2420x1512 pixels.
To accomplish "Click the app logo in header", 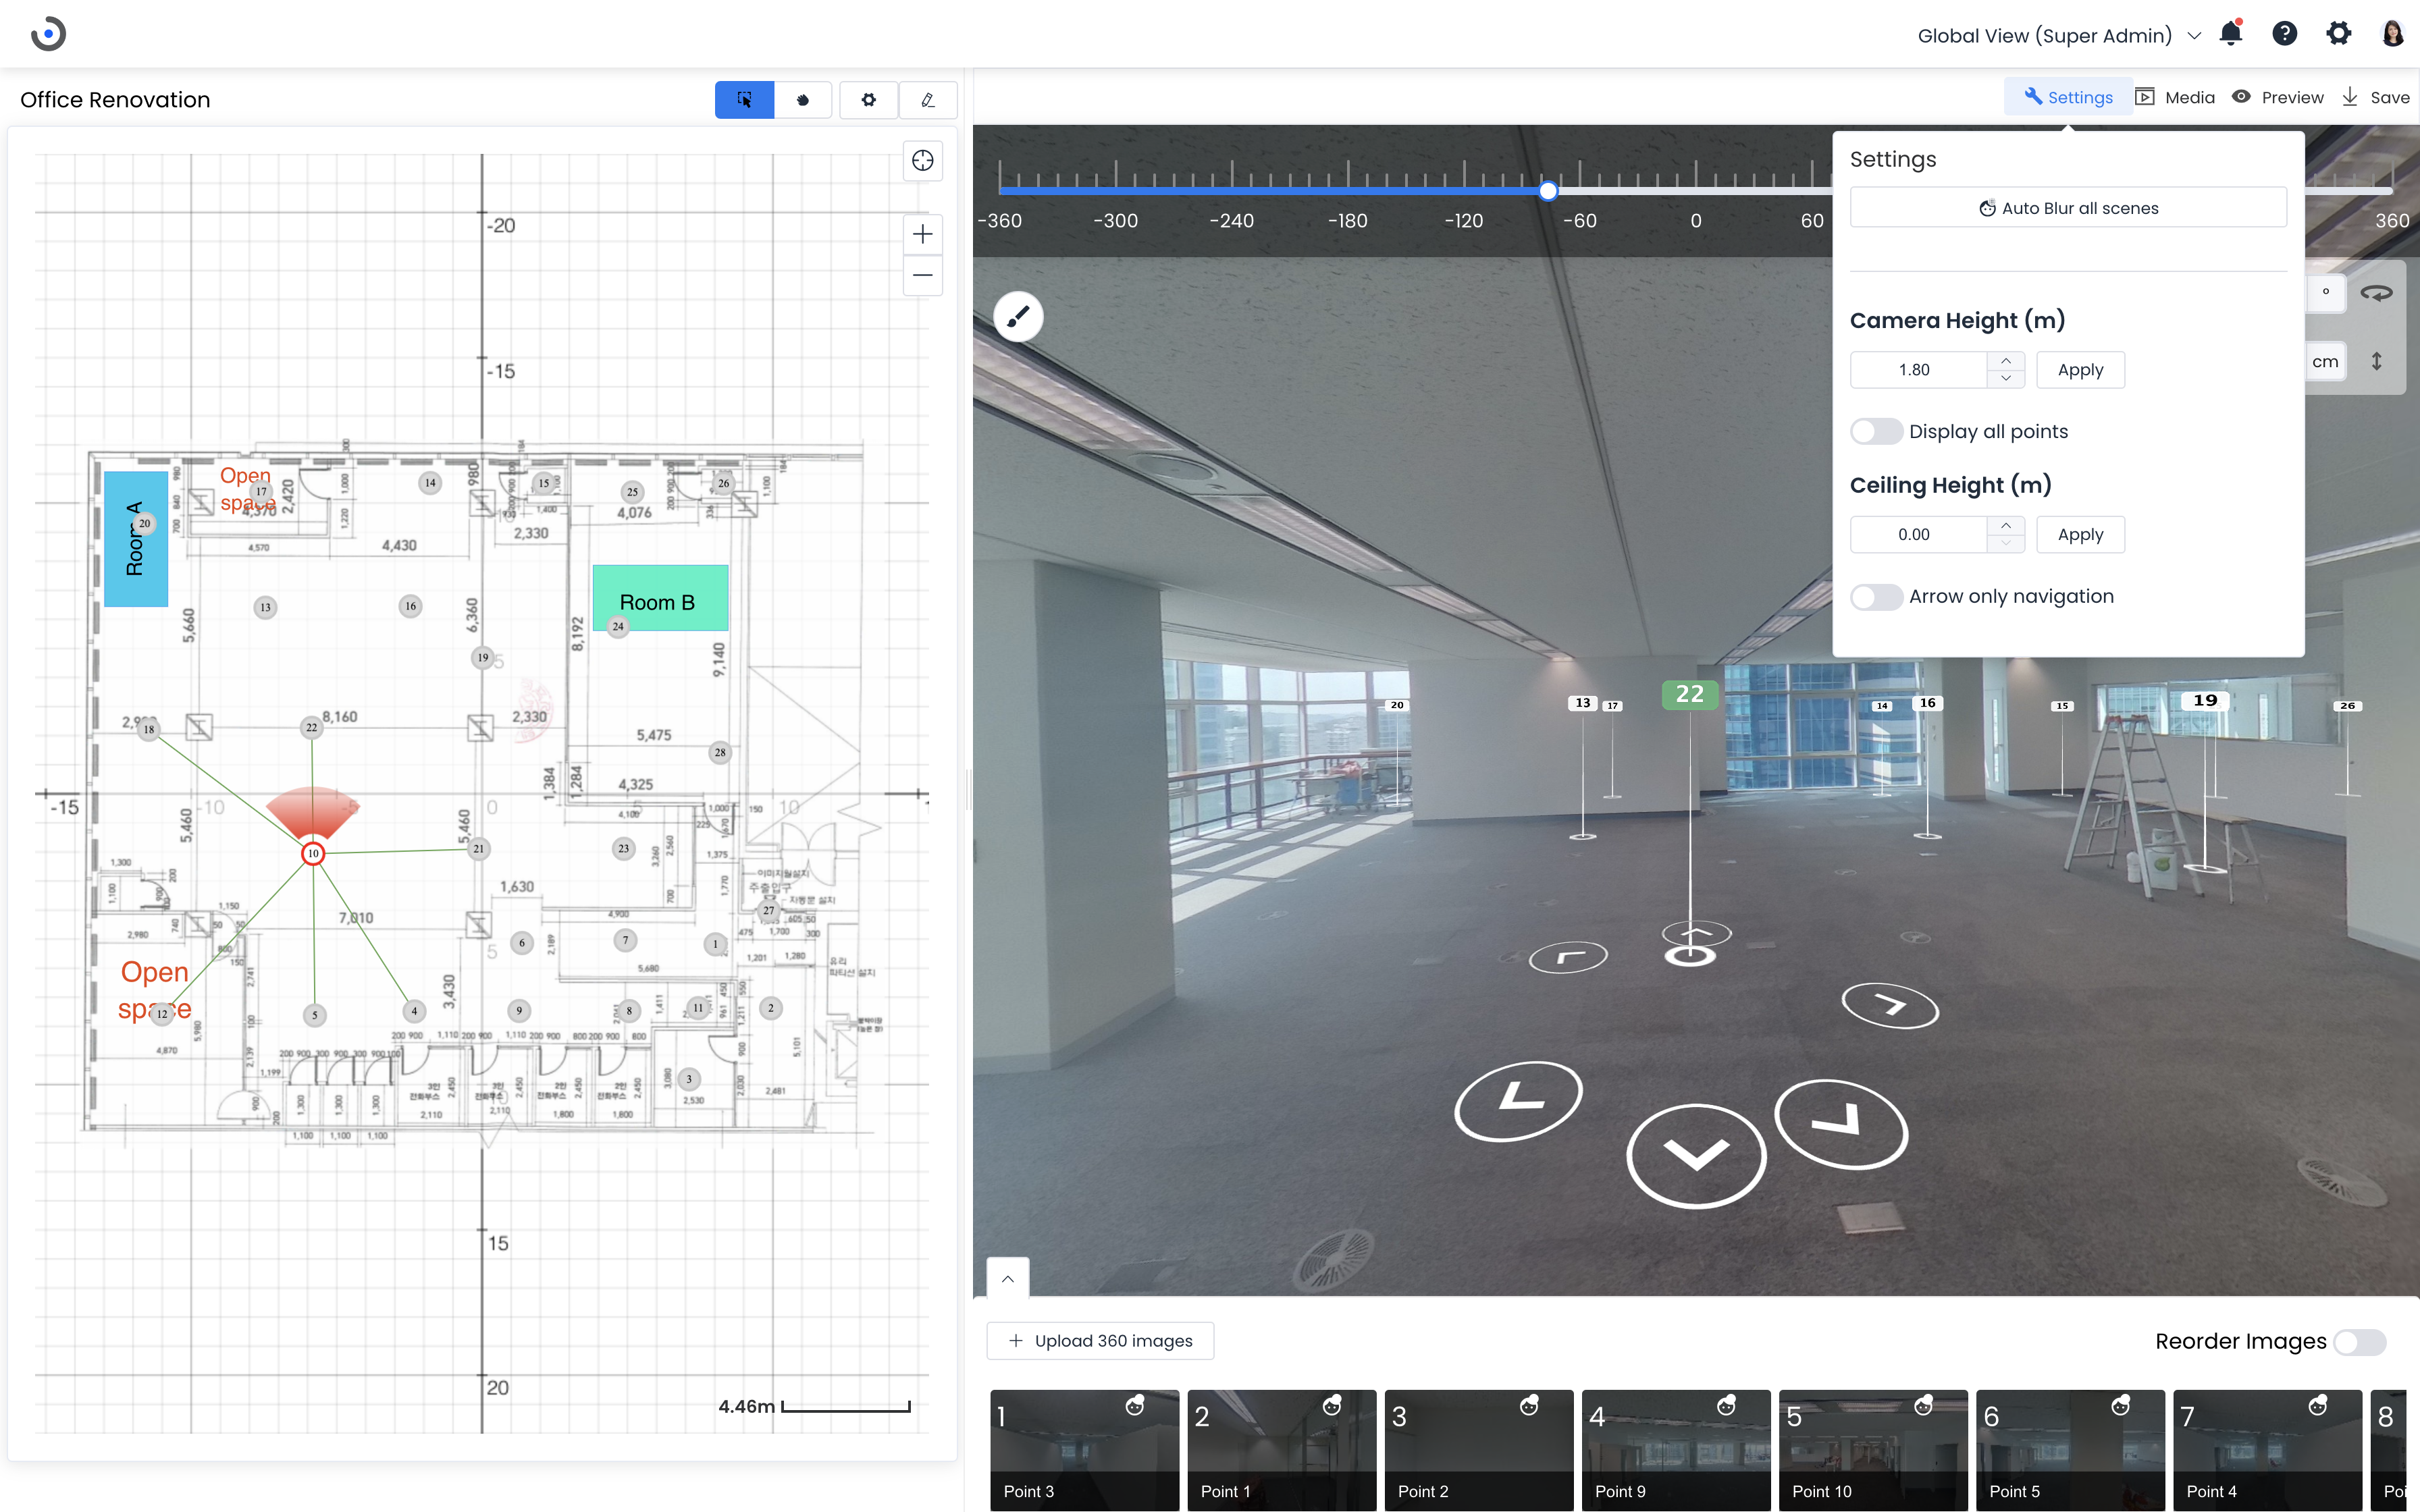I will [x=48, y=34].
